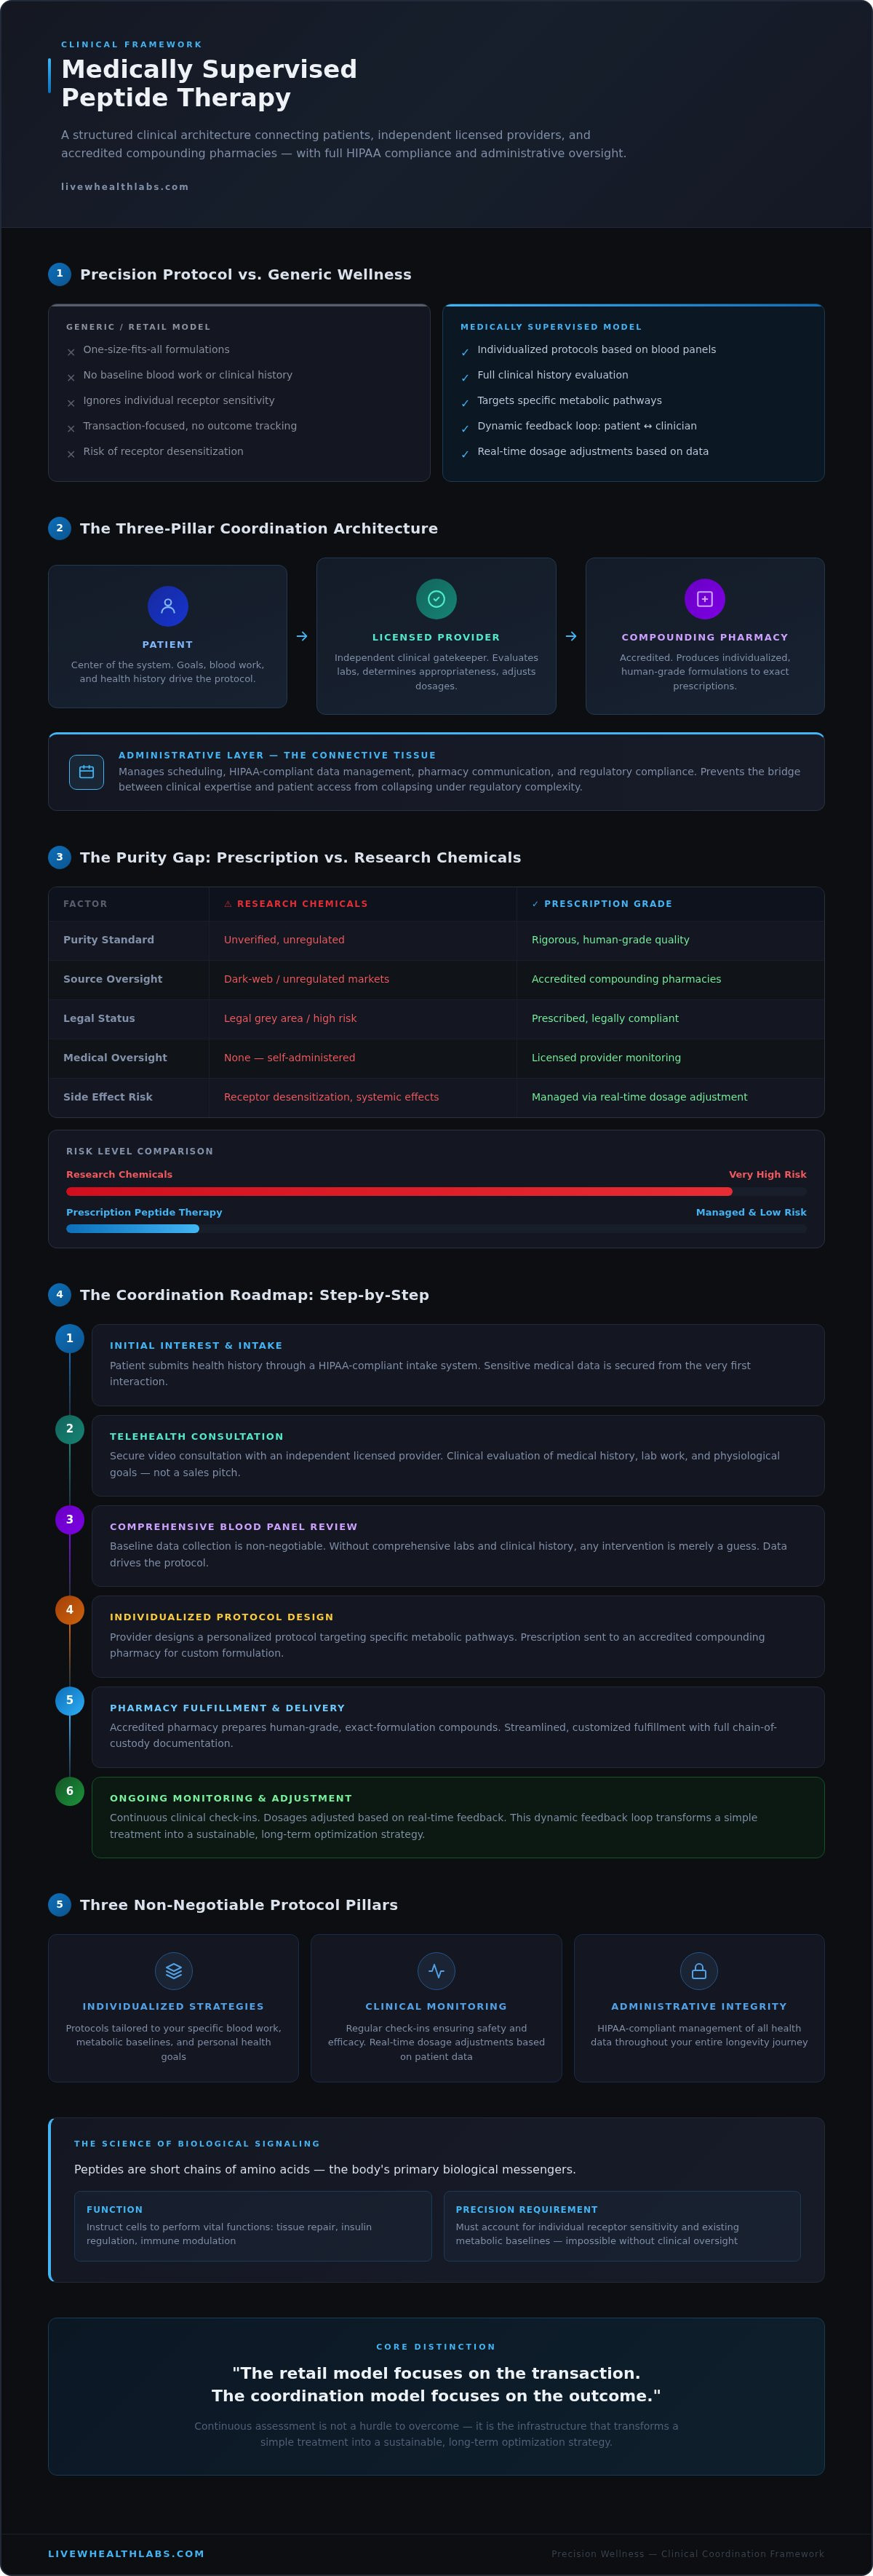The height and width of the screenshot is (2576, 873).
Task: Click the arrow between Patient and Licensed Provider
Action: tap(302, 636)
